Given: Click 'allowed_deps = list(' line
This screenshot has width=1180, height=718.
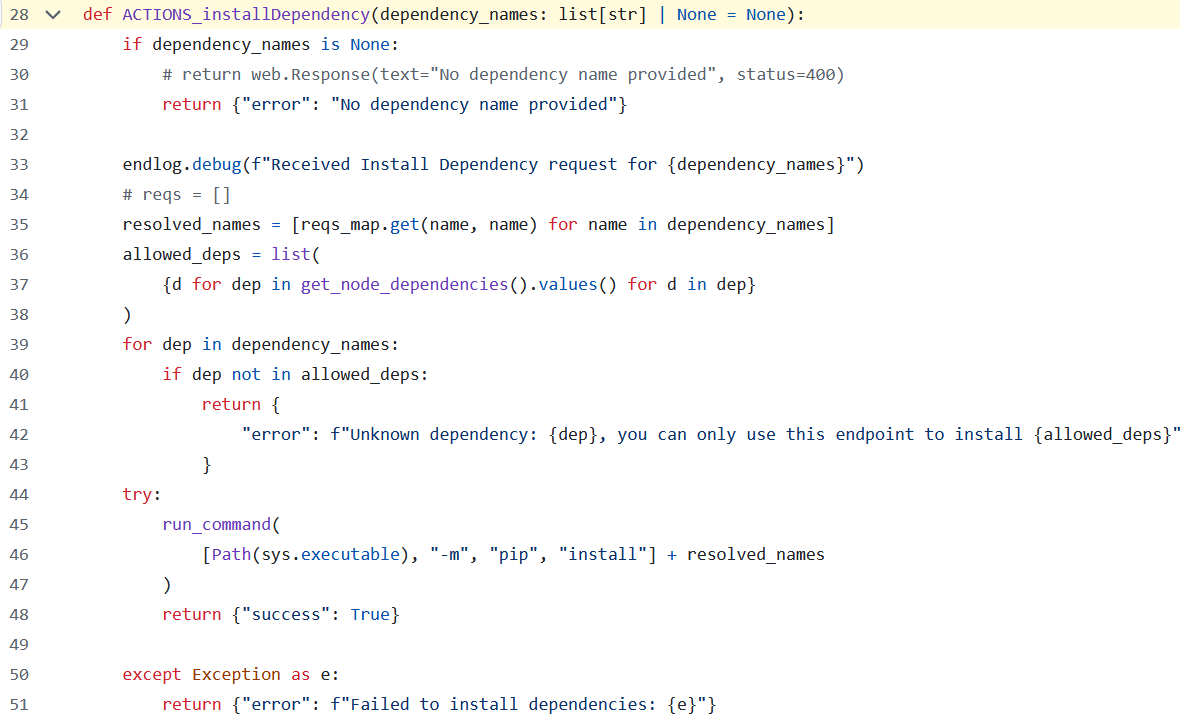Looking at the screenshot, I should point(221,254).
